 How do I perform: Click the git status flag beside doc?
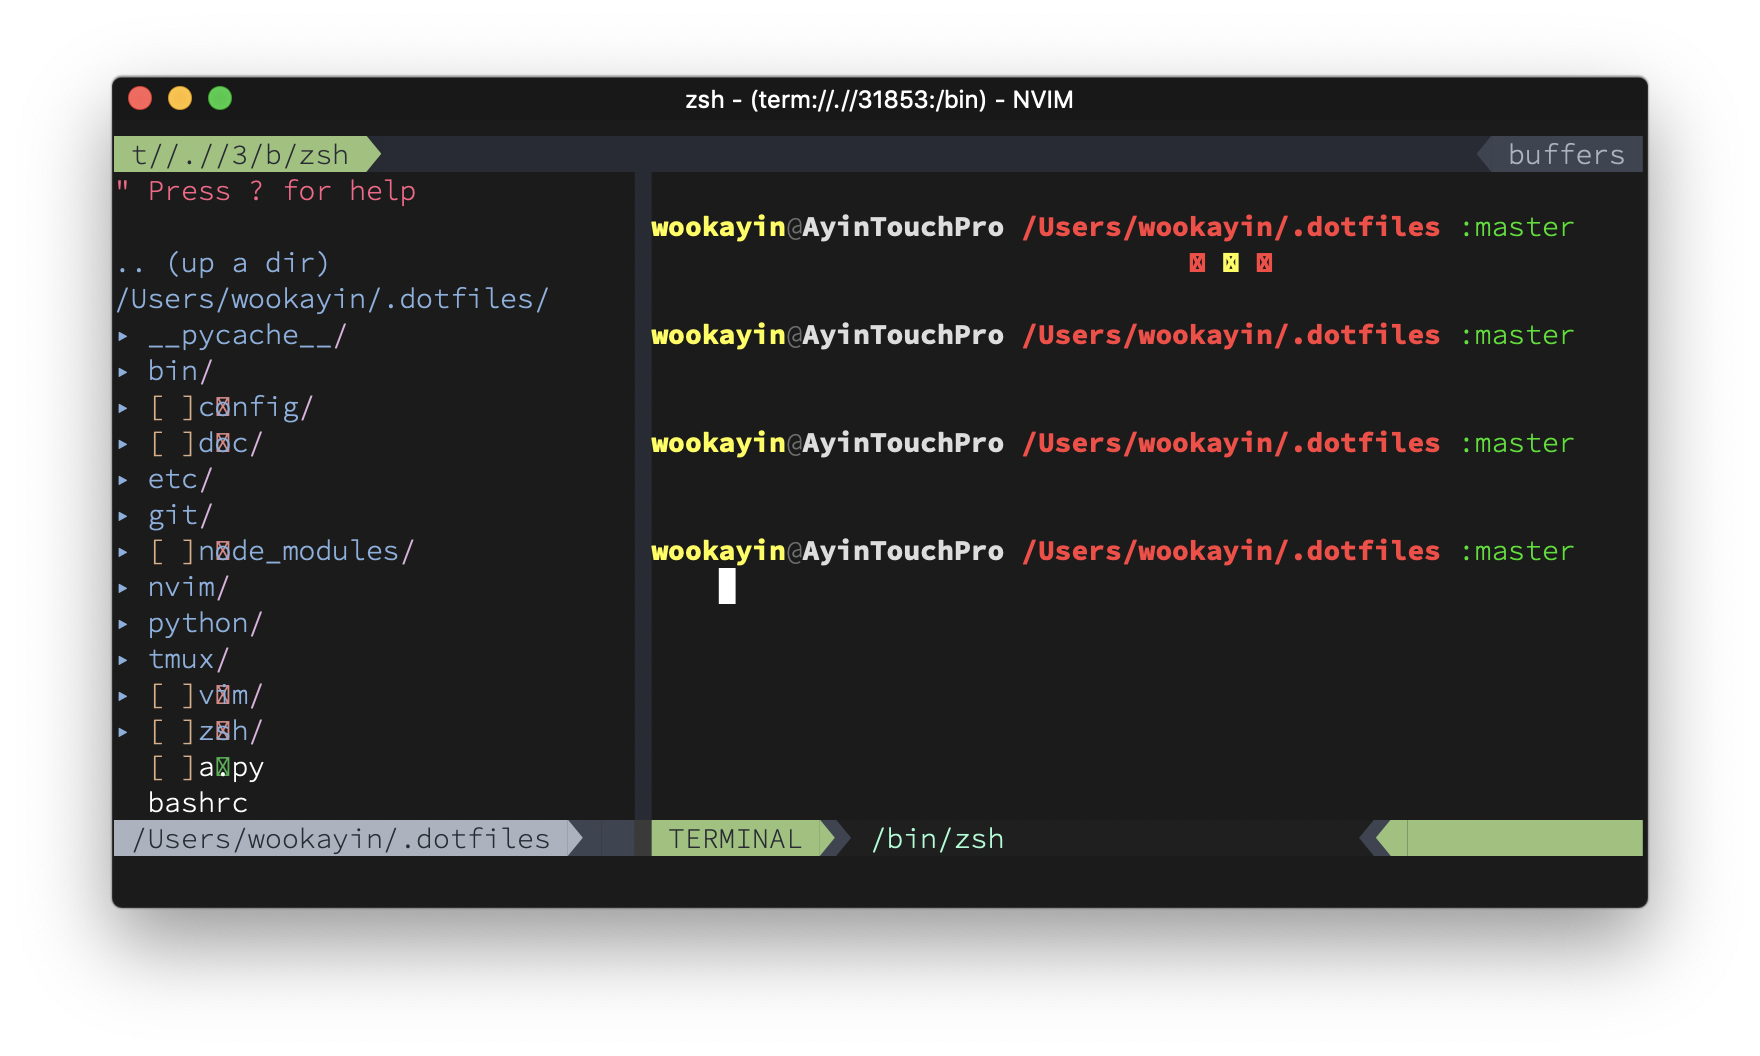coord(172,444)
